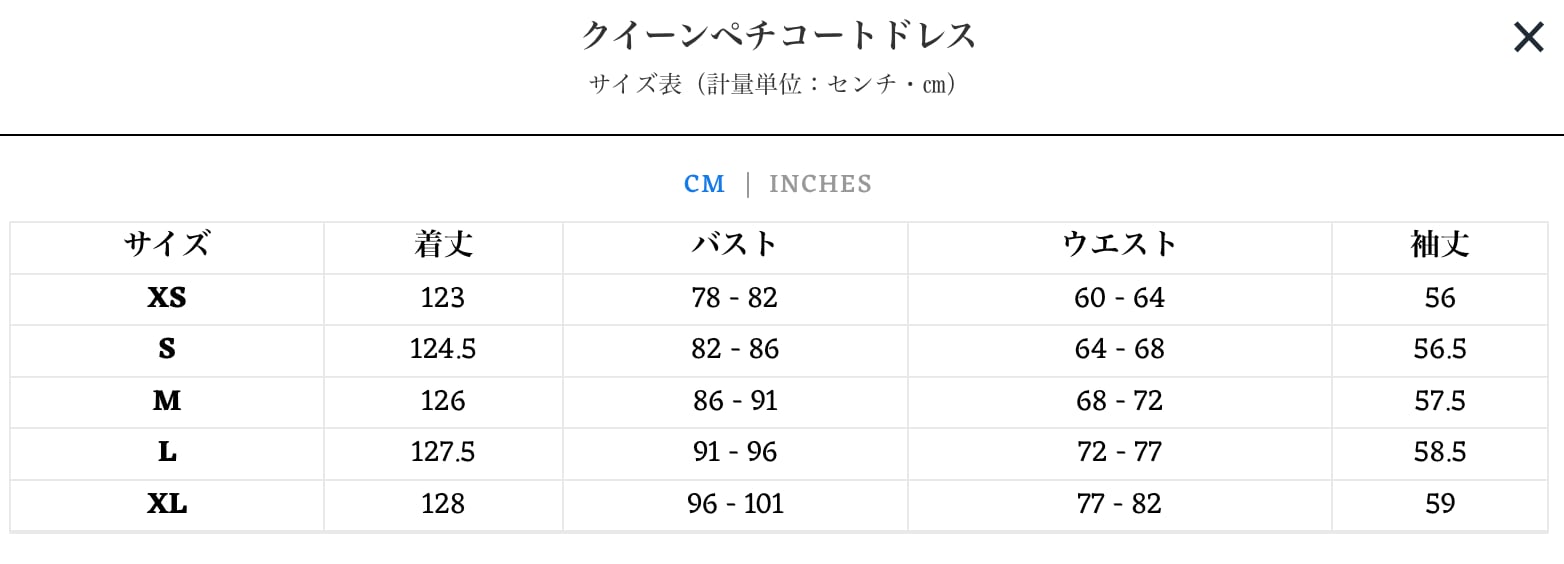Click the 72 - 77 waist cell
Image resolution: width=1564 pixels, height=564 pixels.
coord(1119,452)
